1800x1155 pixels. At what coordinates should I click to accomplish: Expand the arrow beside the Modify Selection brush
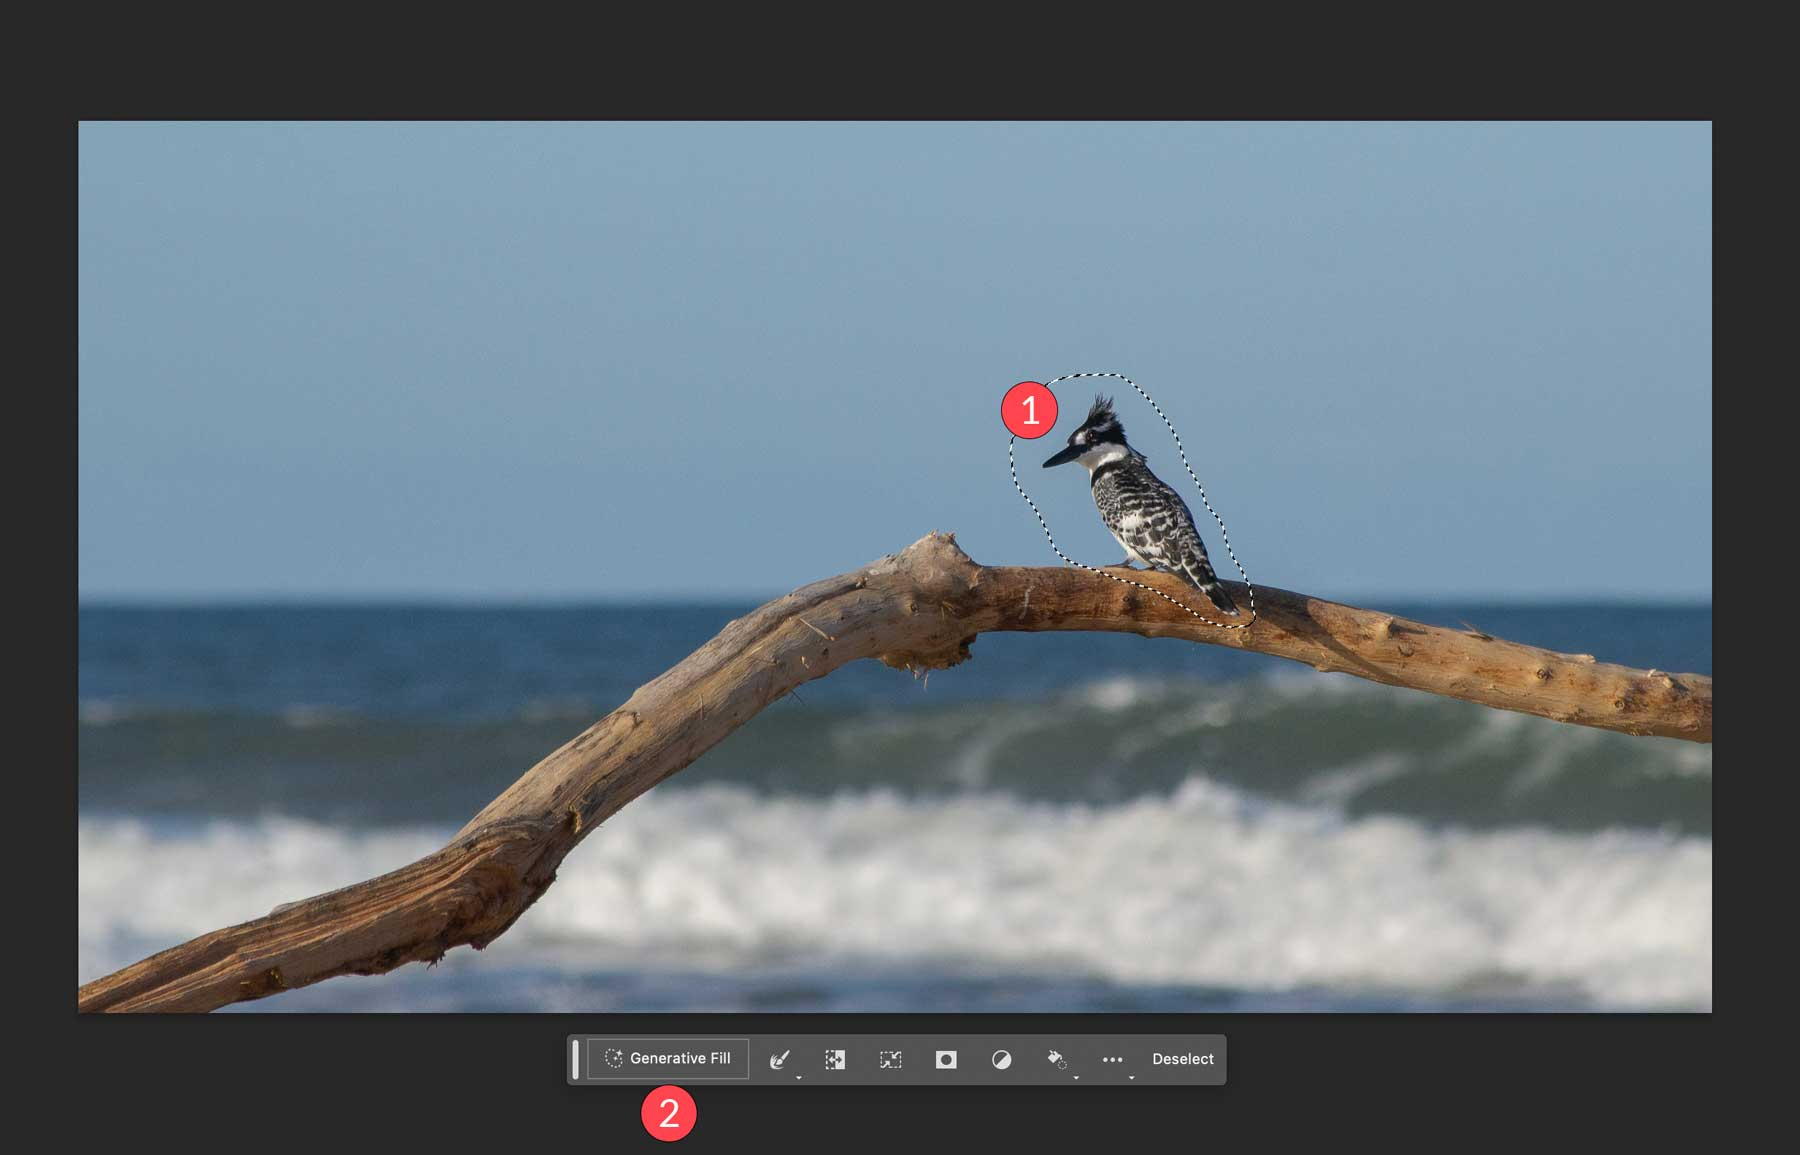(x=799, y=1077)
